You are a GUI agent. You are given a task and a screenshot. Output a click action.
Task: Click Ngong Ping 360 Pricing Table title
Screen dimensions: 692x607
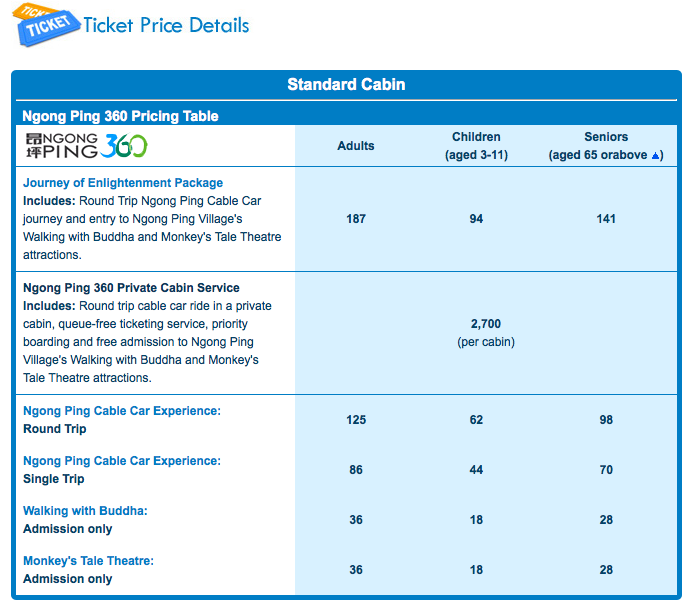pos(120,116)
